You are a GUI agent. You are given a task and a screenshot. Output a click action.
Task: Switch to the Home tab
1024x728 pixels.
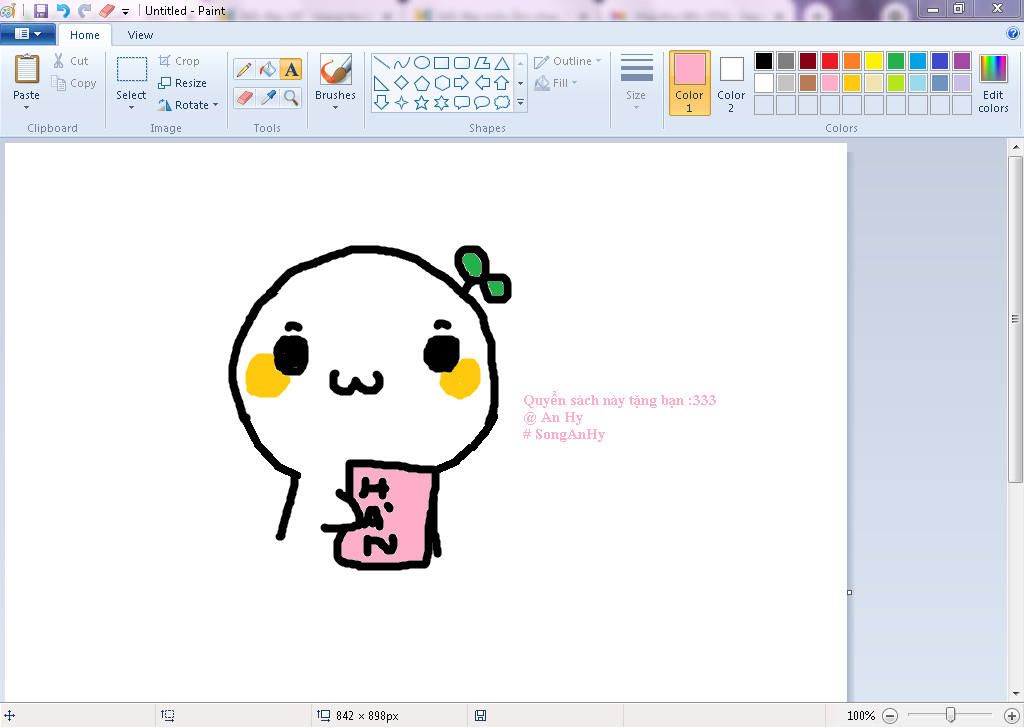point(85,35)
